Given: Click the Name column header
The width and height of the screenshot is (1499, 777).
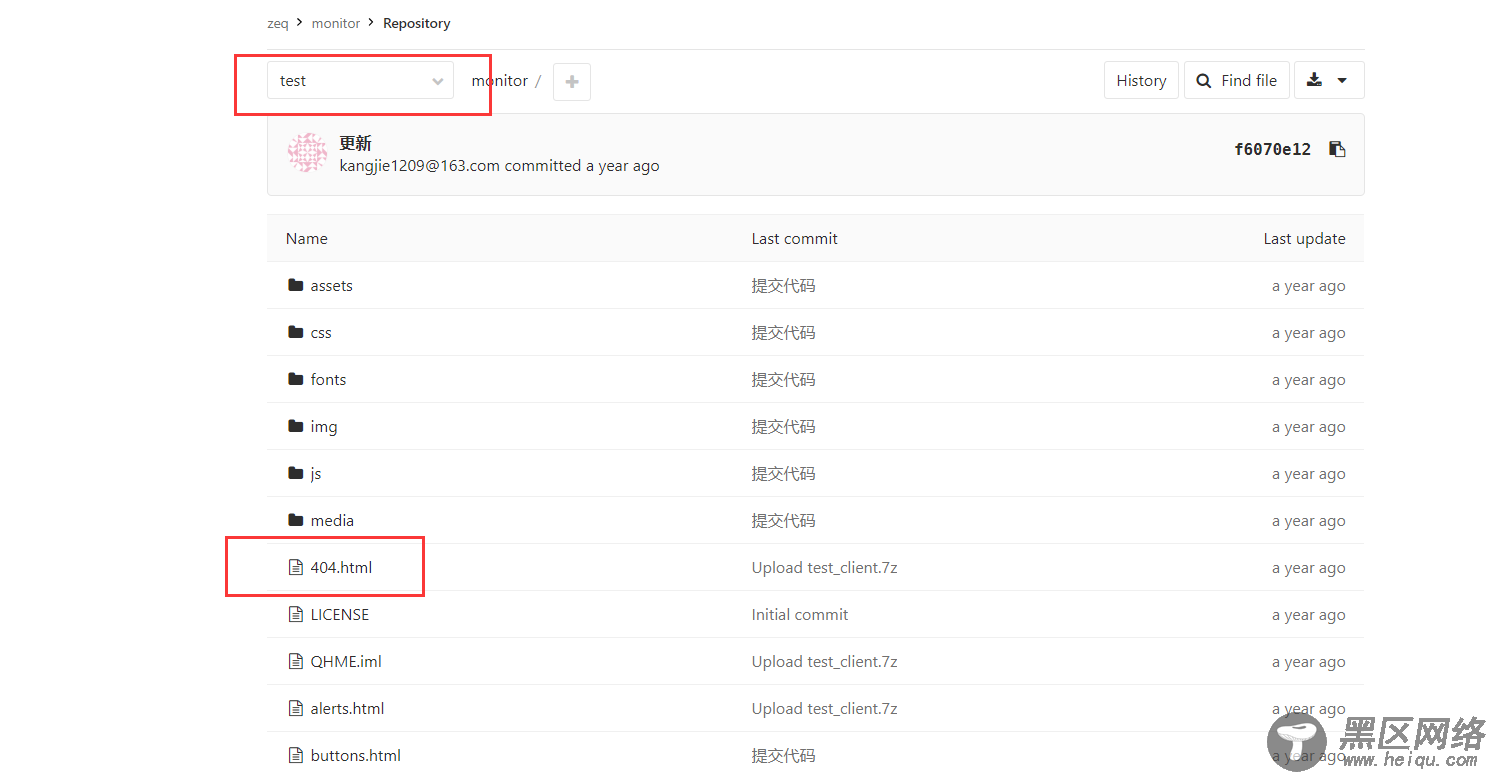Looking at the screenshot, I should pos(307,239).
